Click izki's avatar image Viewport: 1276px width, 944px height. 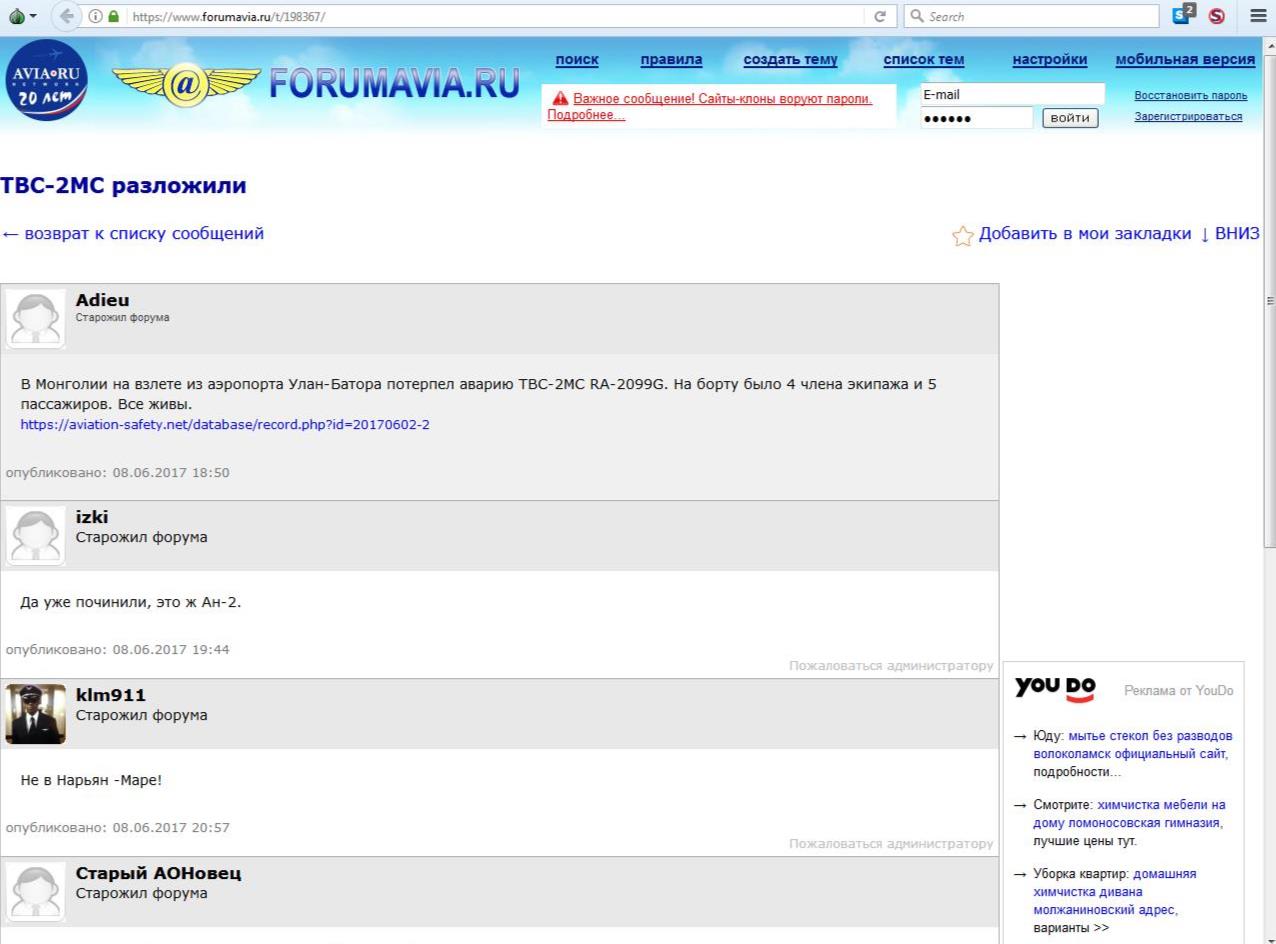(35, 536)
